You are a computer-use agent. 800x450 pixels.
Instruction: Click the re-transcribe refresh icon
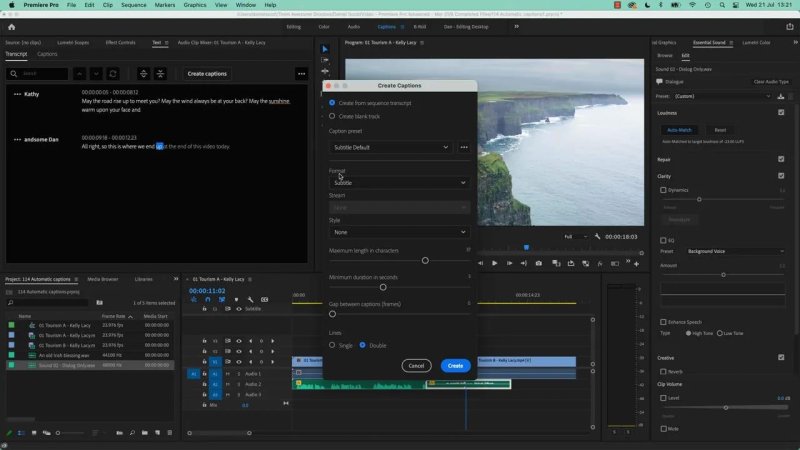tap(113, 74)
